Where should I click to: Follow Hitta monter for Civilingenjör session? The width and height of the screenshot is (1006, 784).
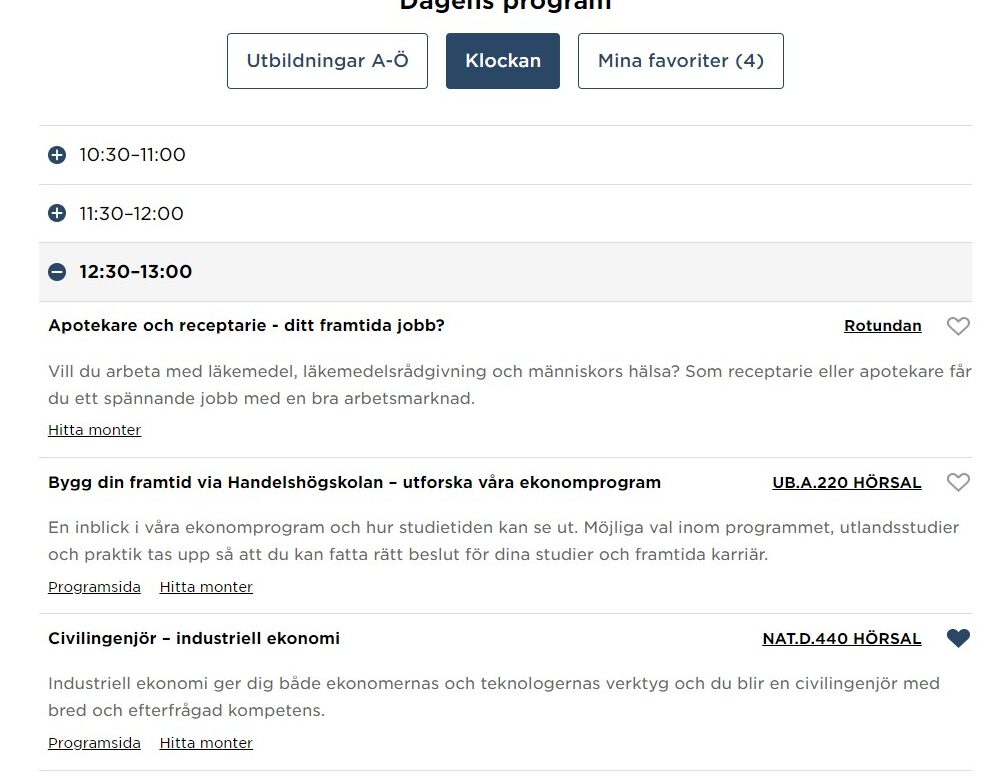click(206, 743)
